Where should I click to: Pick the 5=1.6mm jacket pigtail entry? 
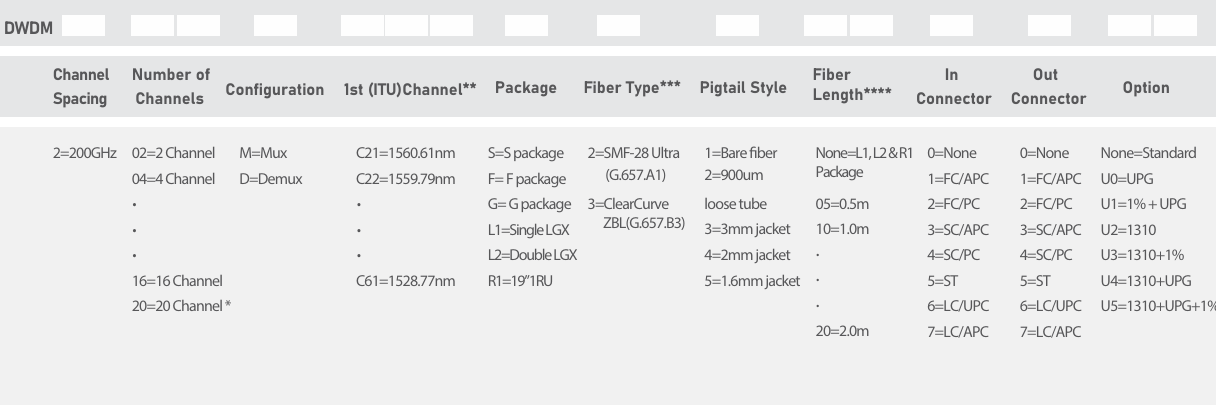(752, 281)
